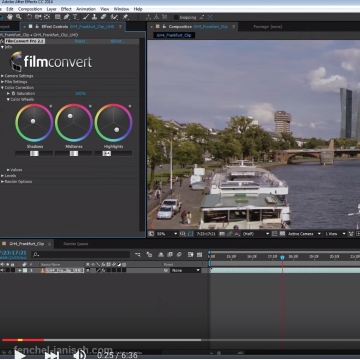Open the Effect menu
360x360 pixels.
[x=66, y=9]
